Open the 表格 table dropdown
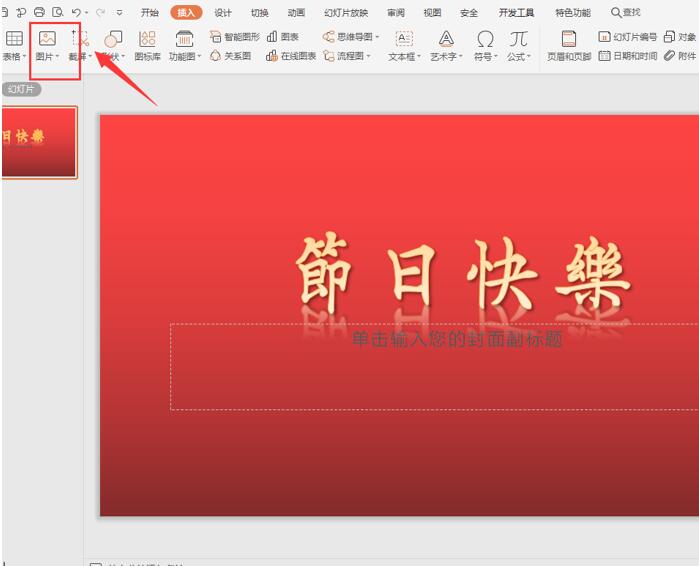This screenshot has height=566, width=699. pyautogui.click(x=14, y=57)
